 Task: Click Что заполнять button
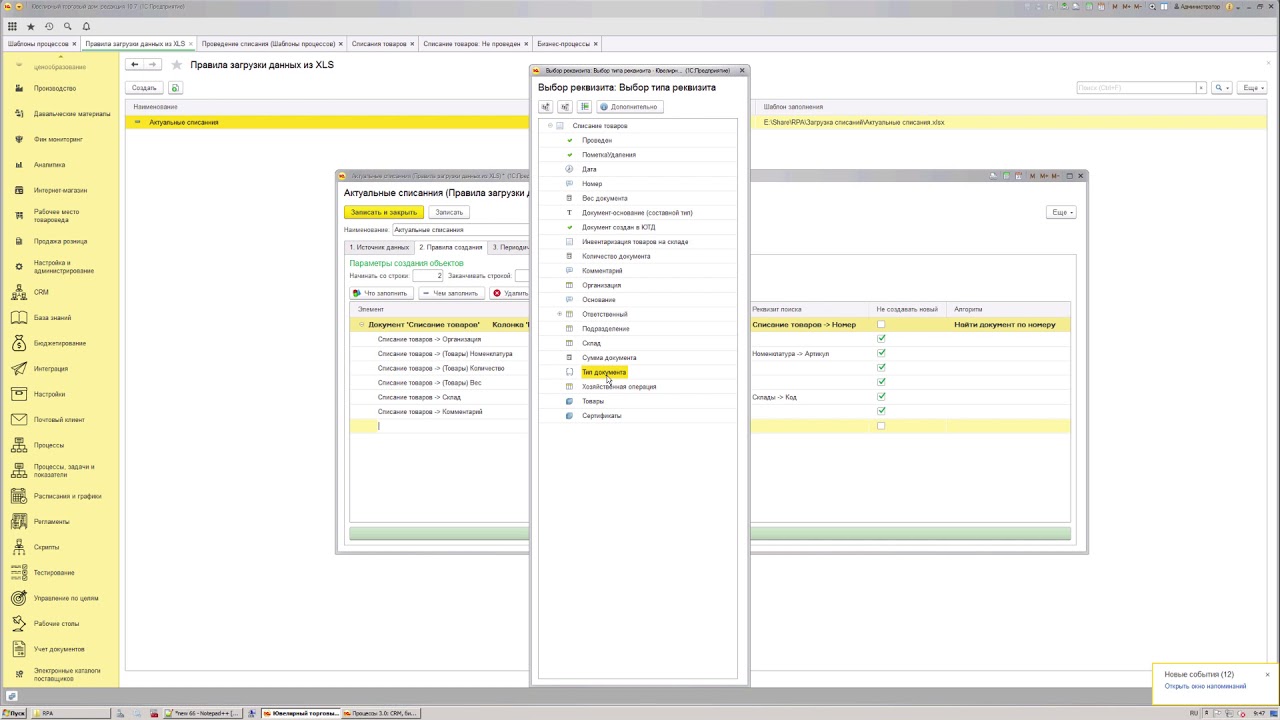tap(381, 293)
